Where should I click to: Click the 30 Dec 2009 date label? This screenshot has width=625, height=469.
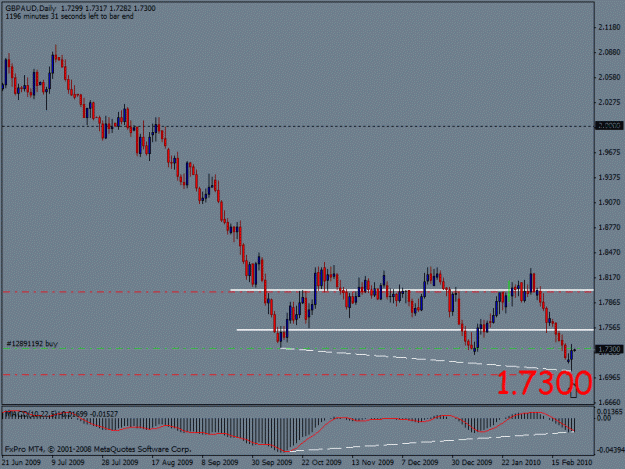point(472,462)
